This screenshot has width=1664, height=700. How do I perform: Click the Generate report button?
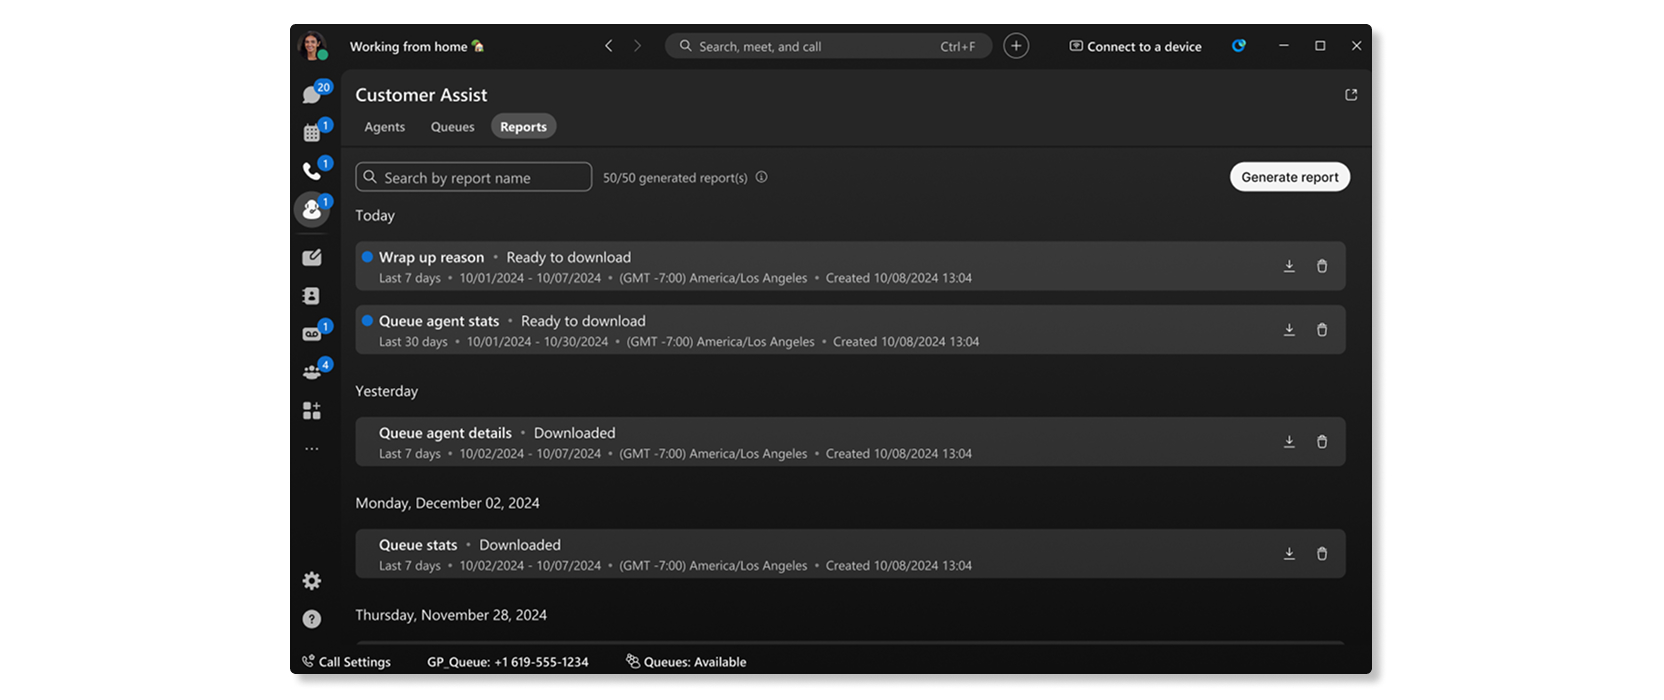pos(1290,177)
